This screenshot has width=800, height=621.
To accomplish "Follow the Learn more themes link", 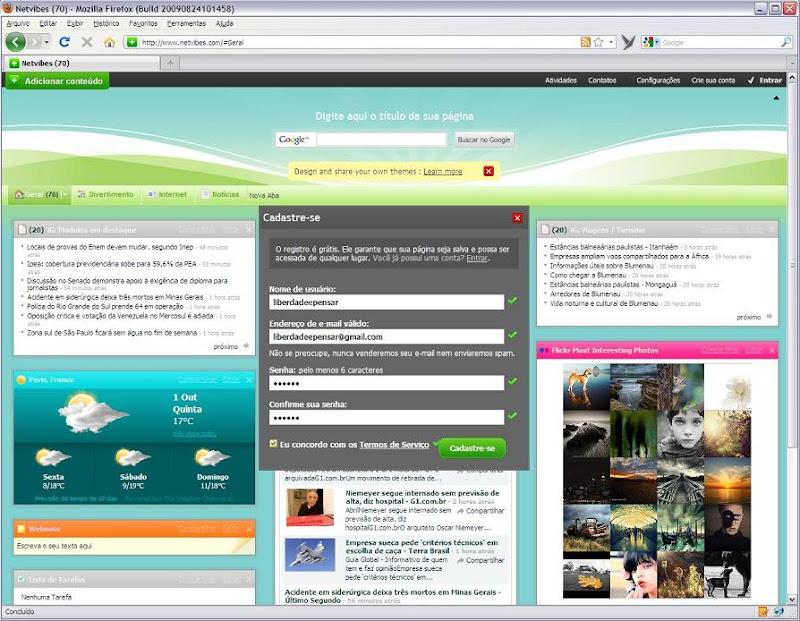I will (442, 171).
